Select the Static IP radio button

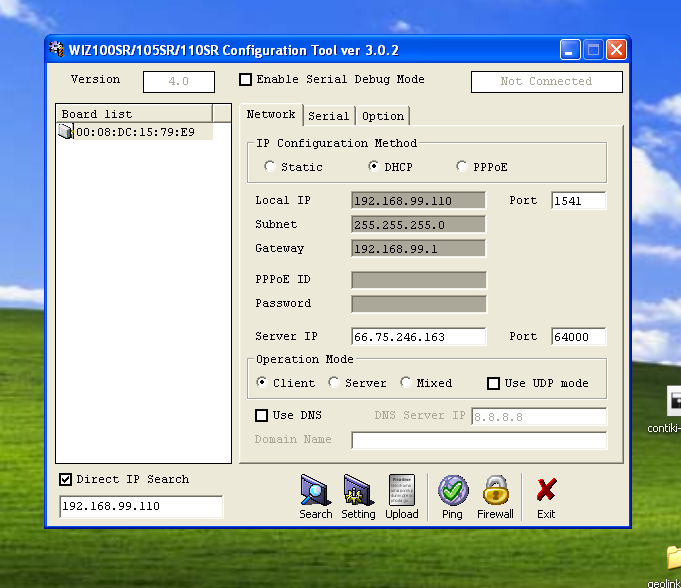click(x=270, y=166)
